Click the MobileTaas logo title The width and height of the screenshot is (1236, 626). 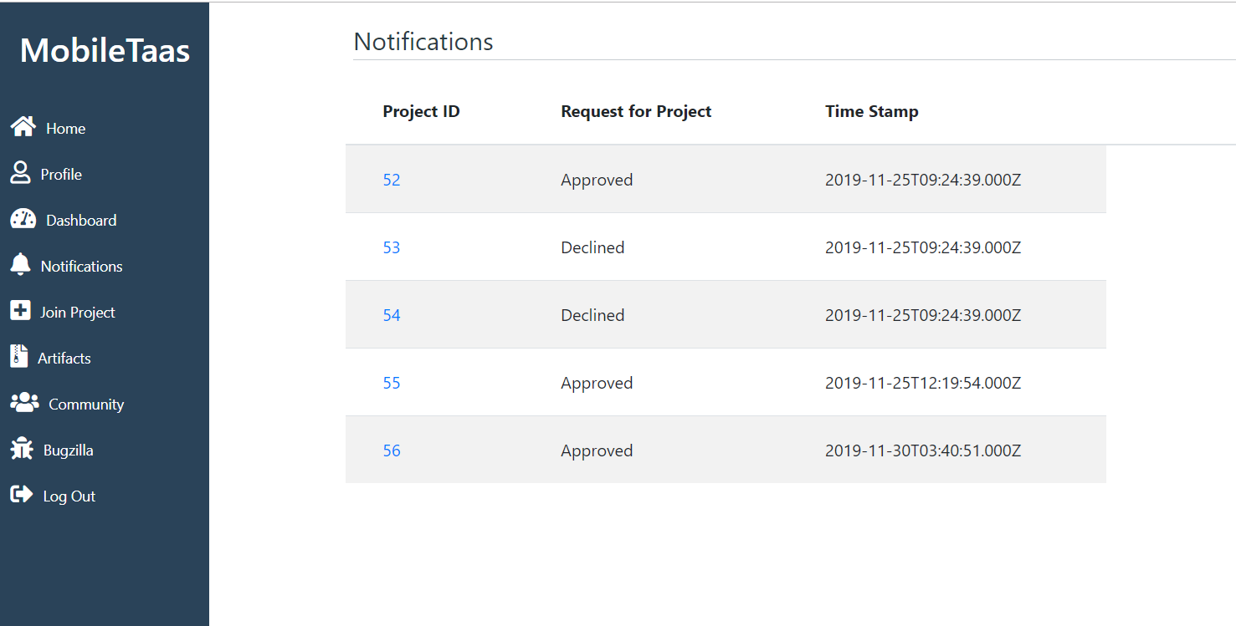coord(105,50)
